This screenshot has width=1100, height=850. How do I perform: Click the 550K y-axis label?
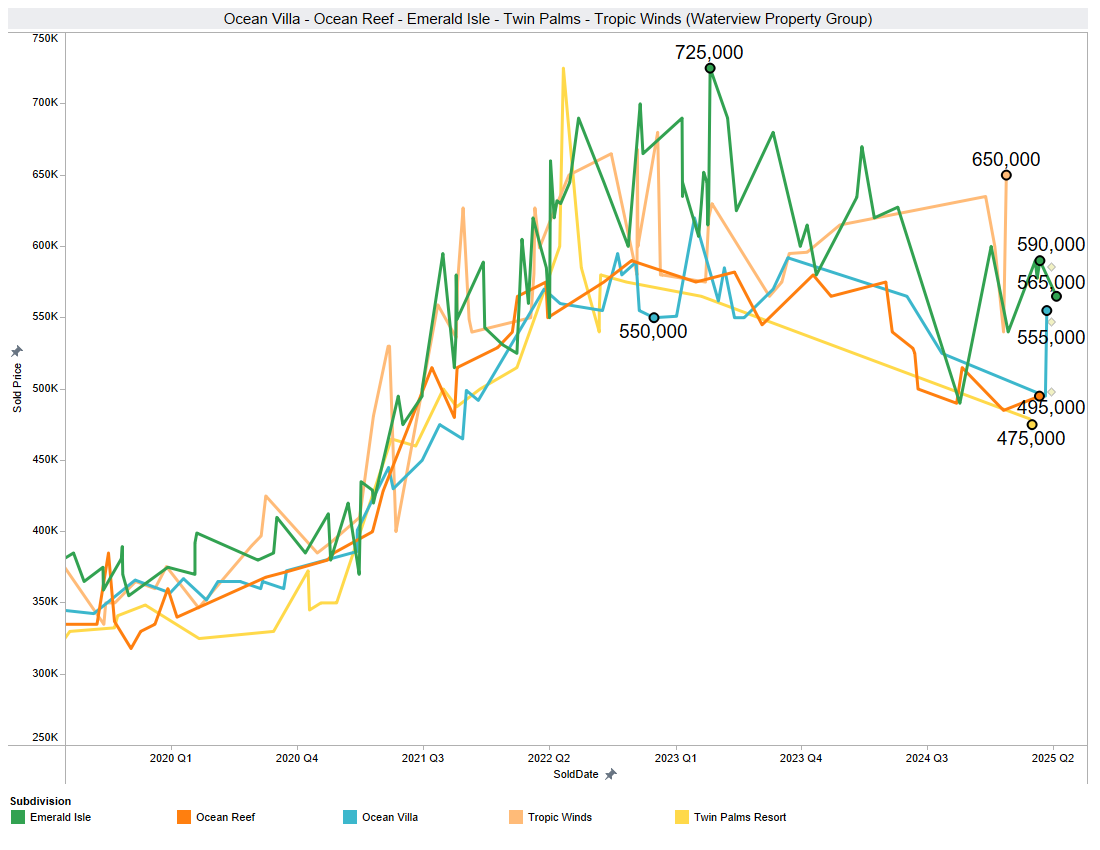(46, 317)
